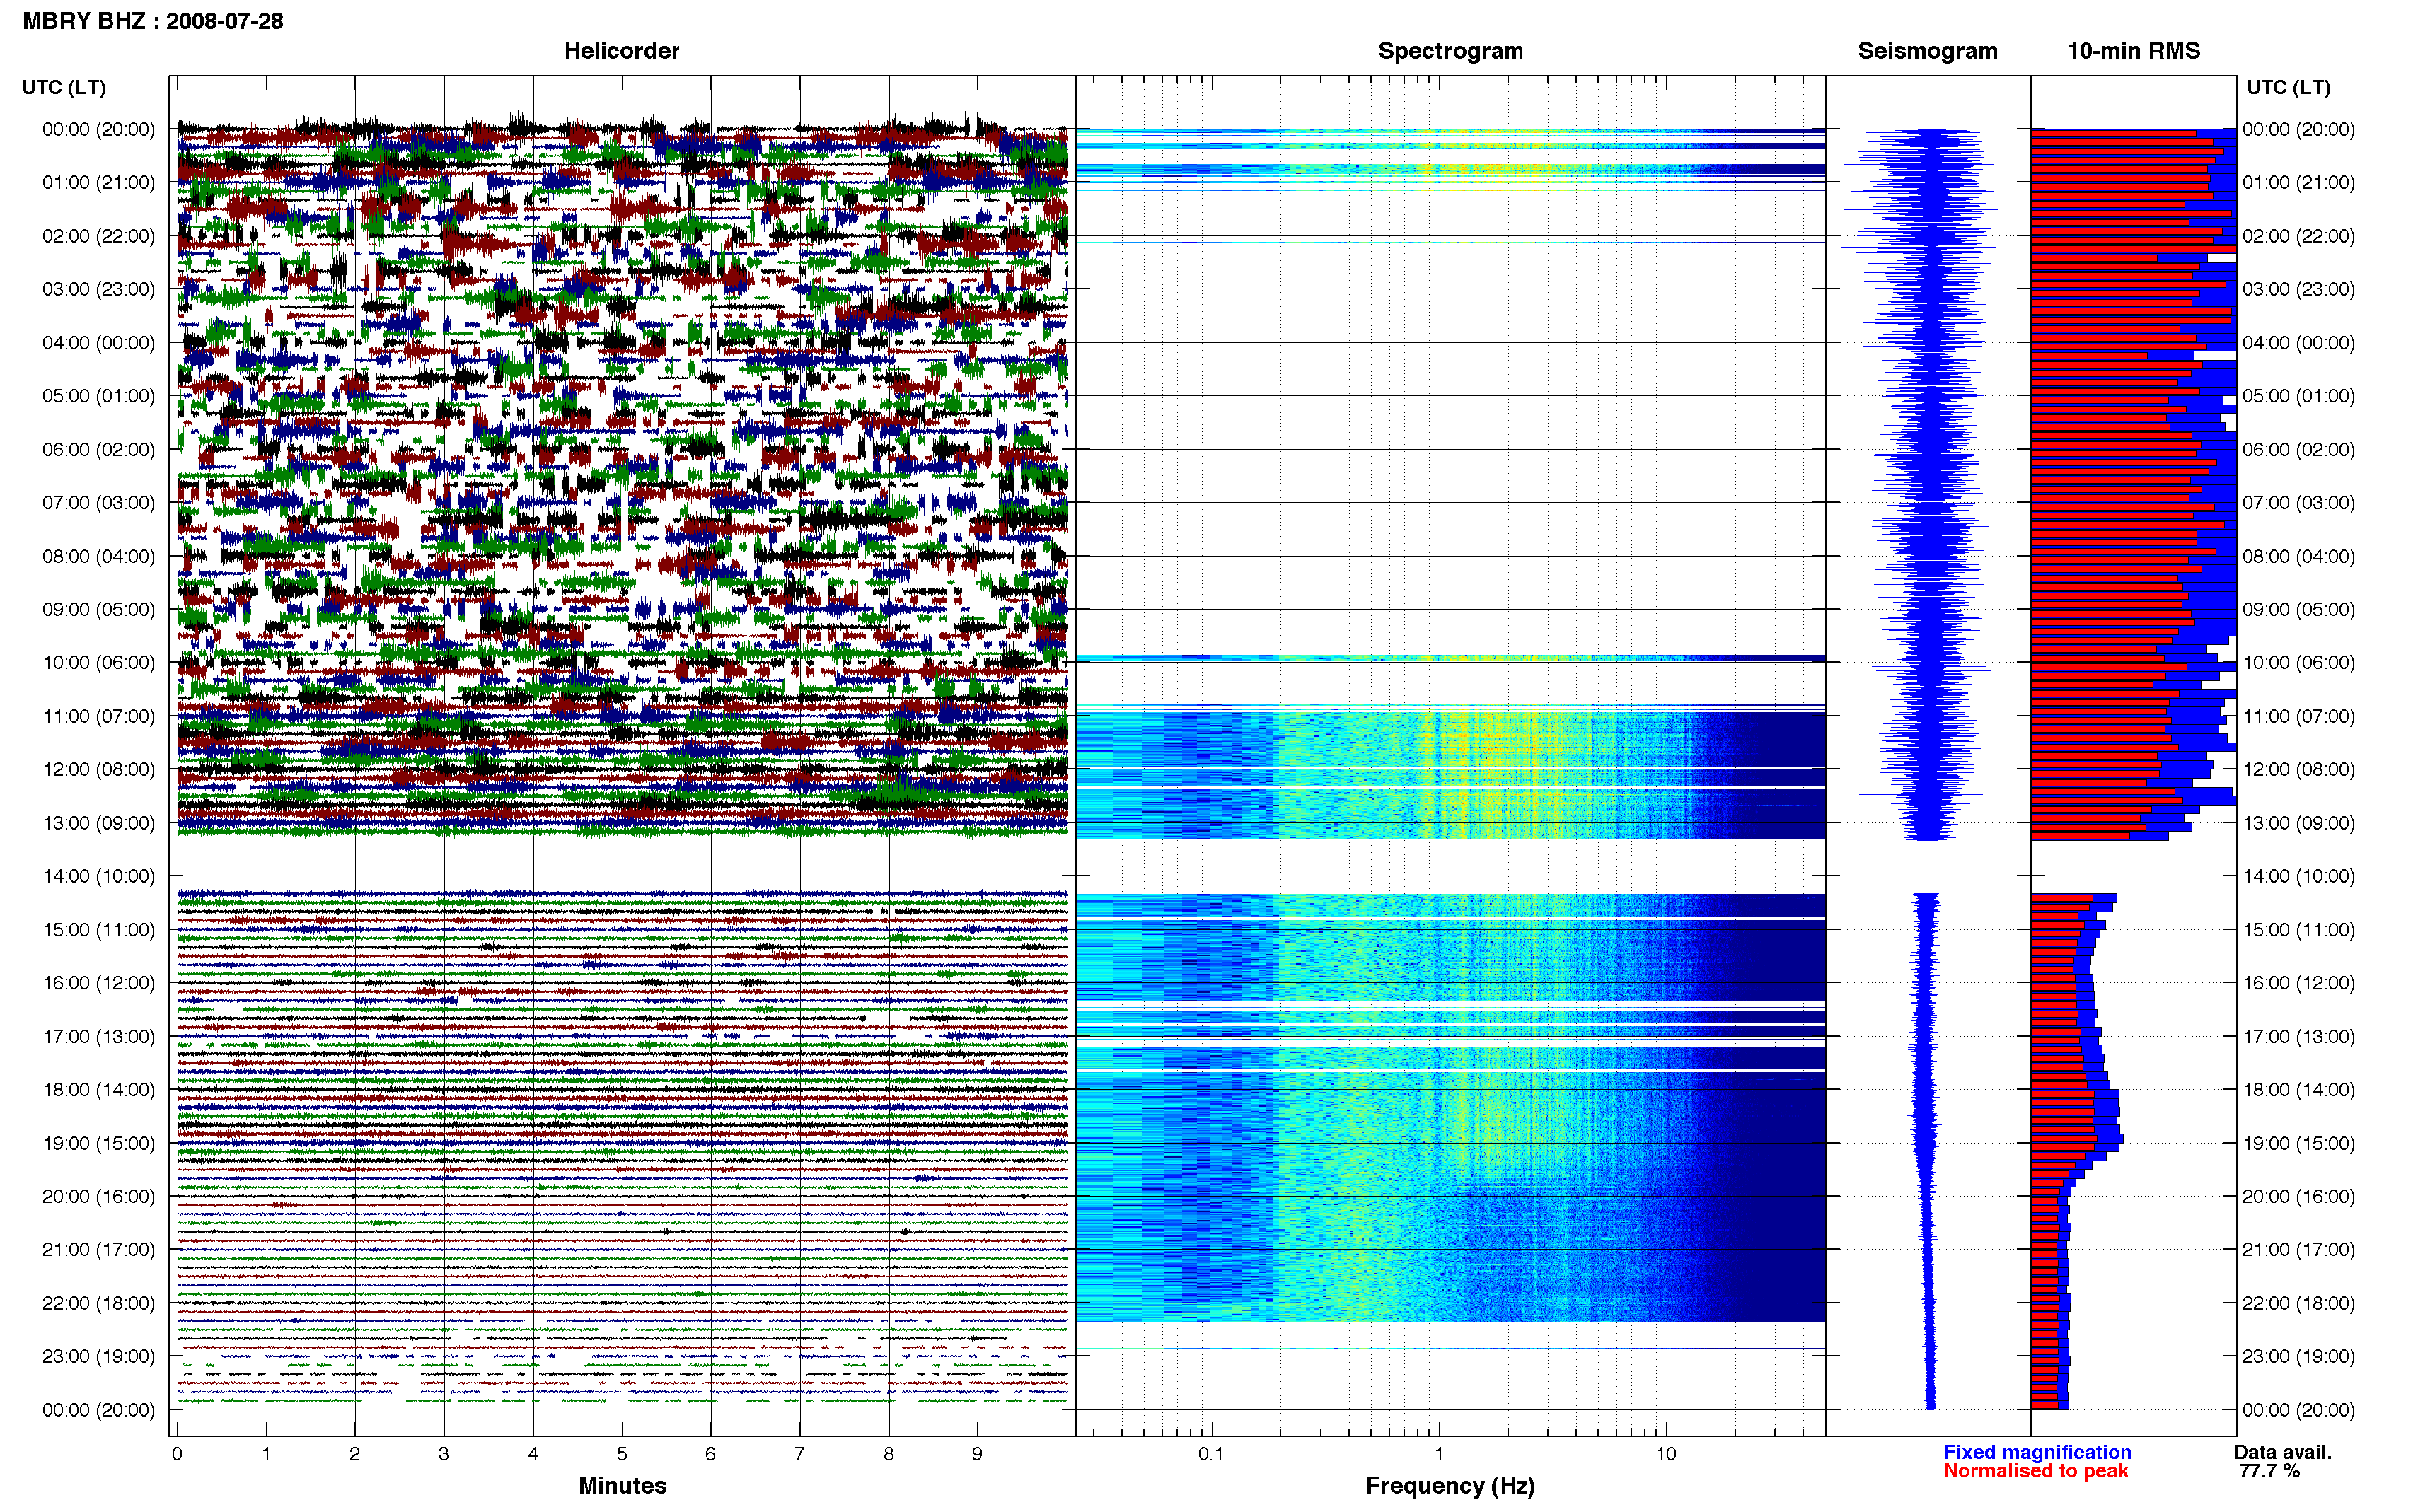
Task: Click '13:00 (09:00)' on the right time axis
Action: (x=2298, y=823)
